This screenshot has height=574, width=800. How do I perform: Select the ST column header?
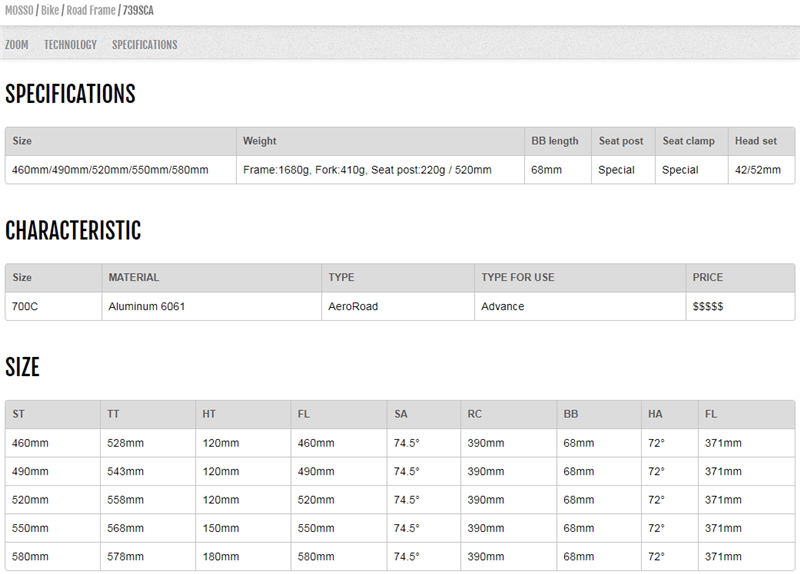point(53,414)
